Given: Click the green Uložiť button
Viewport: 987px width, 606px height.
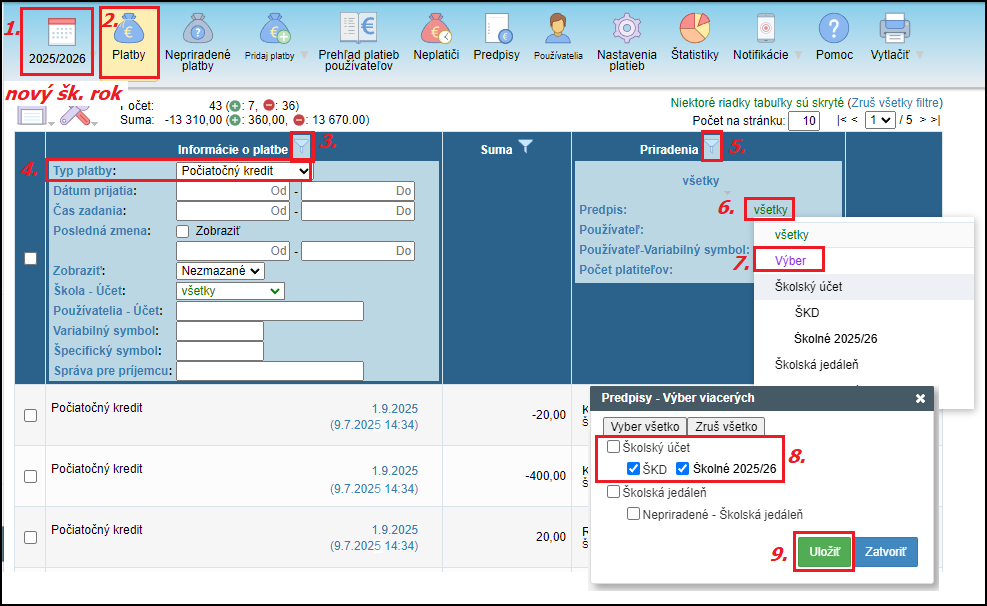Looking at the screenshot, I should click(824, 552).
